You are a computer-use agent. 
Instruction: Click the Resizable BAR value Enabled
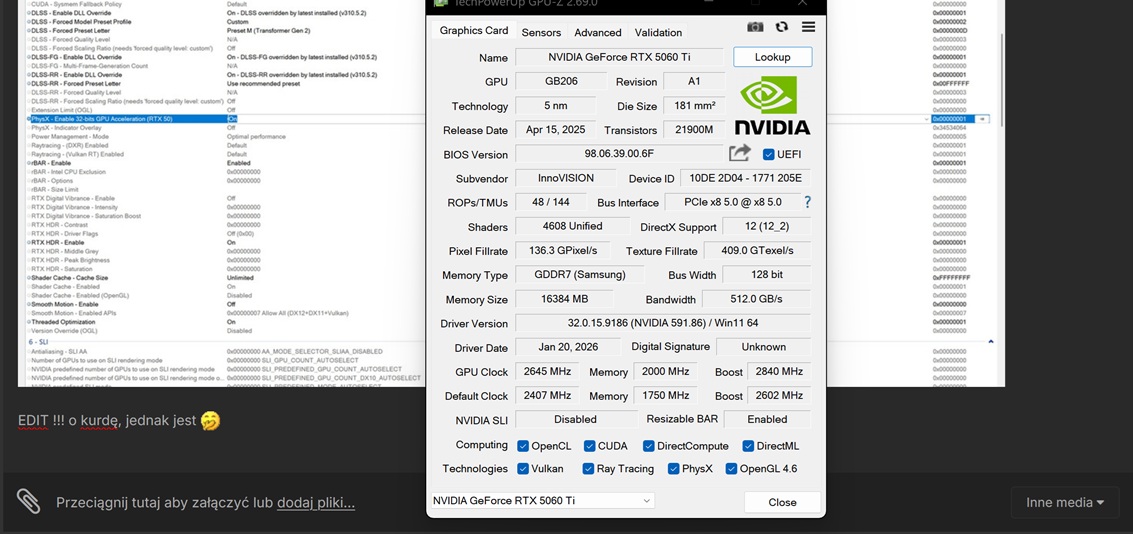click(x=767, y=419)
